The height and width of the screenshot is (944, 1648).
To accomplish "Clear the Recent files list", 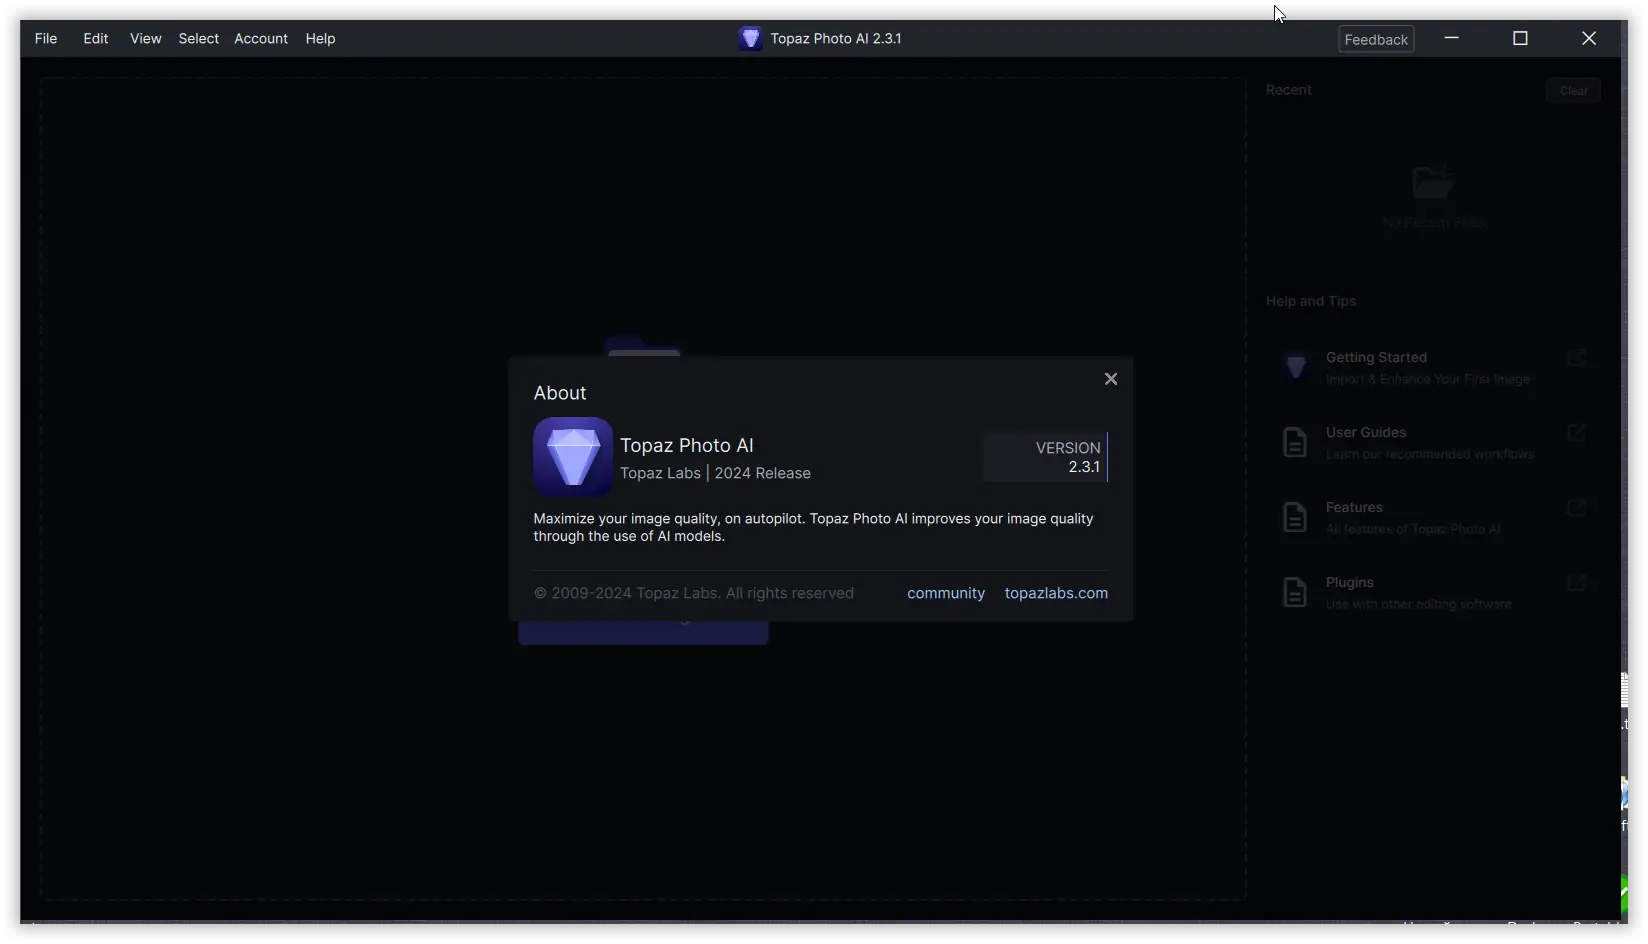I will tap(1573, 91).
